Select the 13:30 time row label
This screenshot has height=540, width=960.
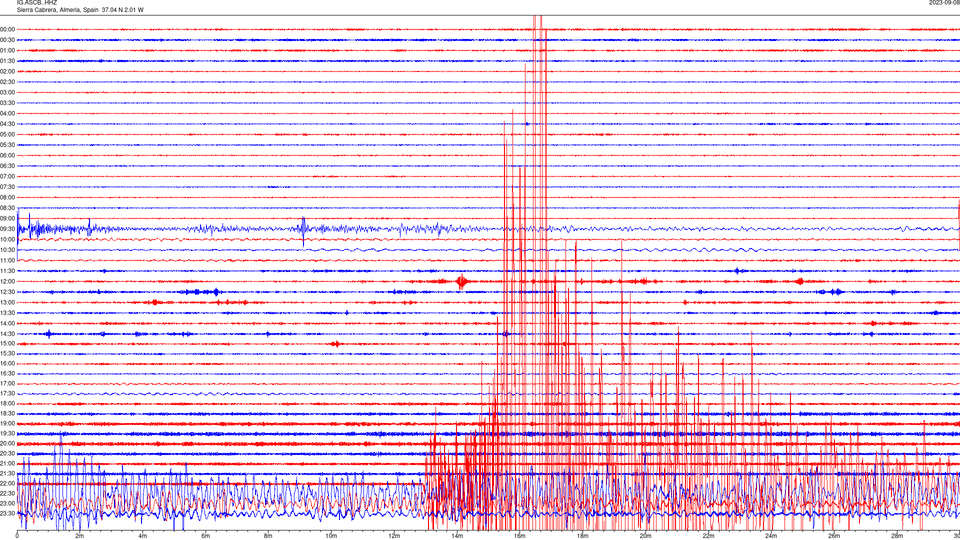[7, 313]
